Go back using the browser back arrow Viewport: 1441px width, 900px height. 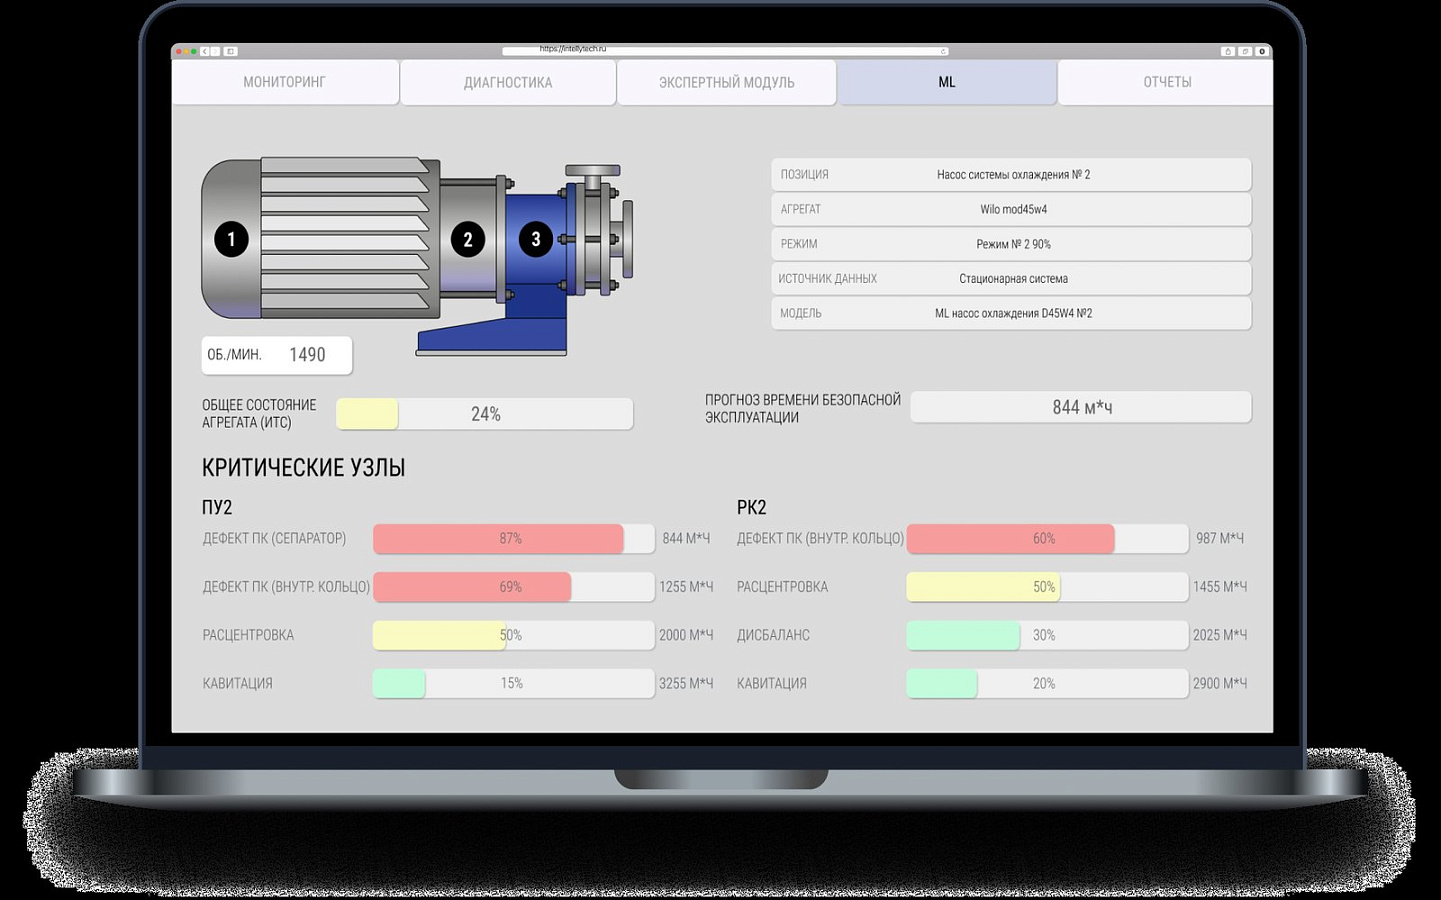(205, 51)
